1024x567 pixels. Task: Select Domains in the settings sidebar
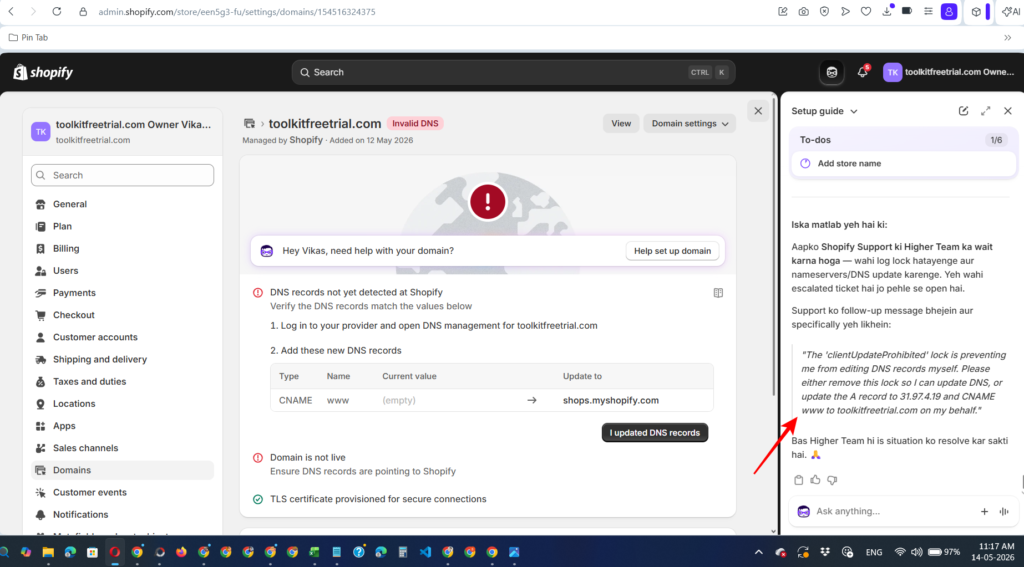point(122,470)
